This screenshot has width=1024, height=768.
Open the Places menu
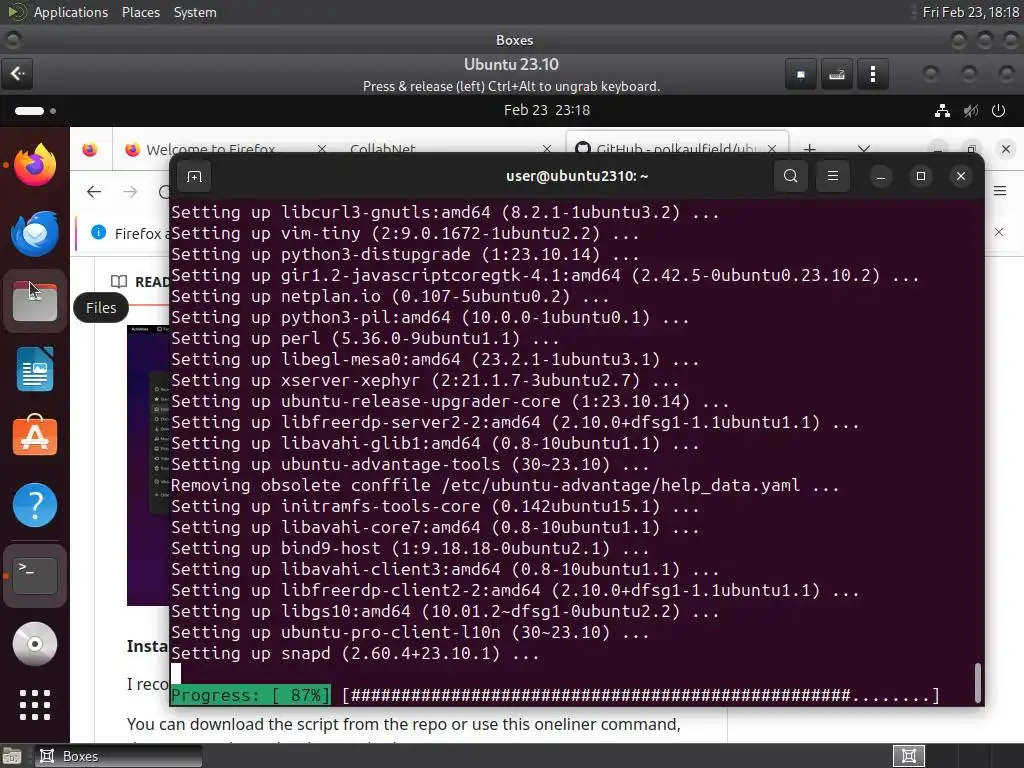click(x=141, y=12)
